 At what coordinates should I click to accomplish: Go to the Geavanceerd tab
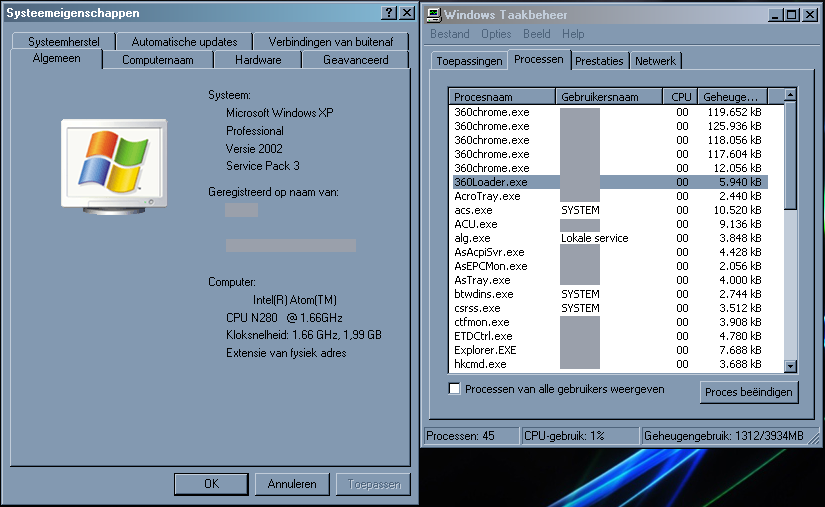coord(356,60)
